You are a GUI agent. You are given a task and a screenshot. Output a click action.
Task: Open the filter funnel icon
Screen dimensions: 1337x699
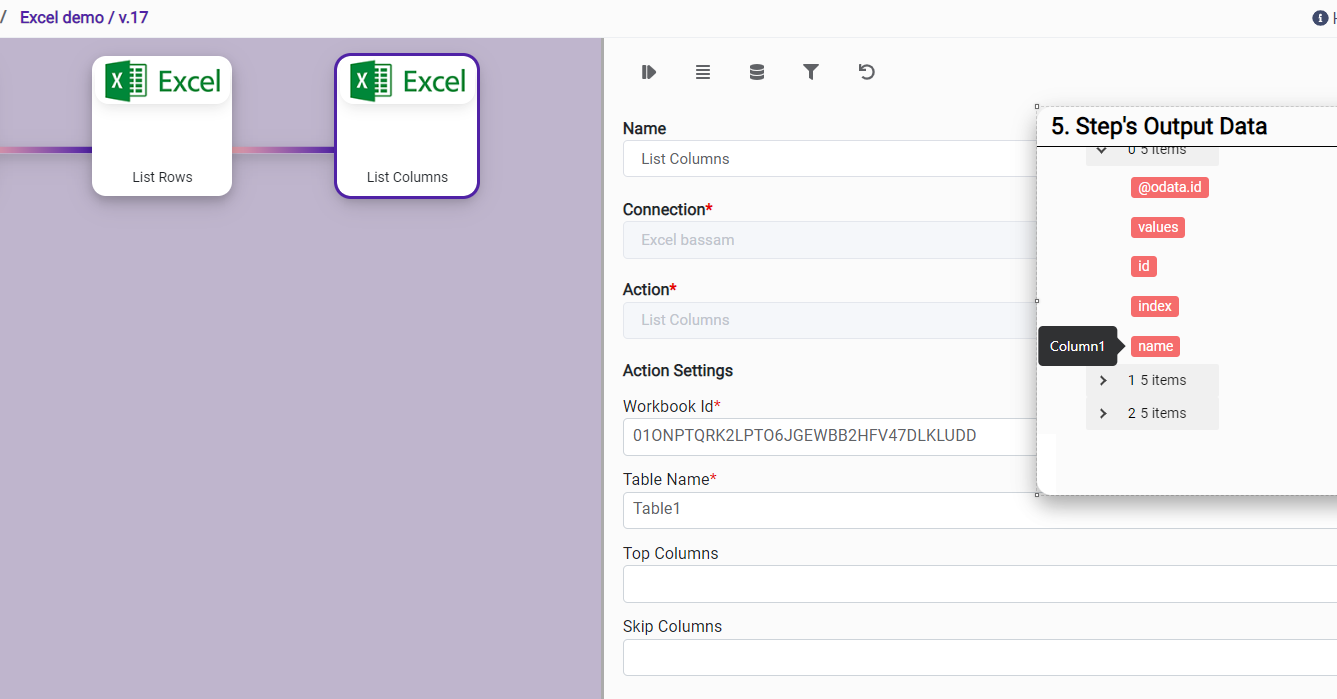[x=811, y=72]
